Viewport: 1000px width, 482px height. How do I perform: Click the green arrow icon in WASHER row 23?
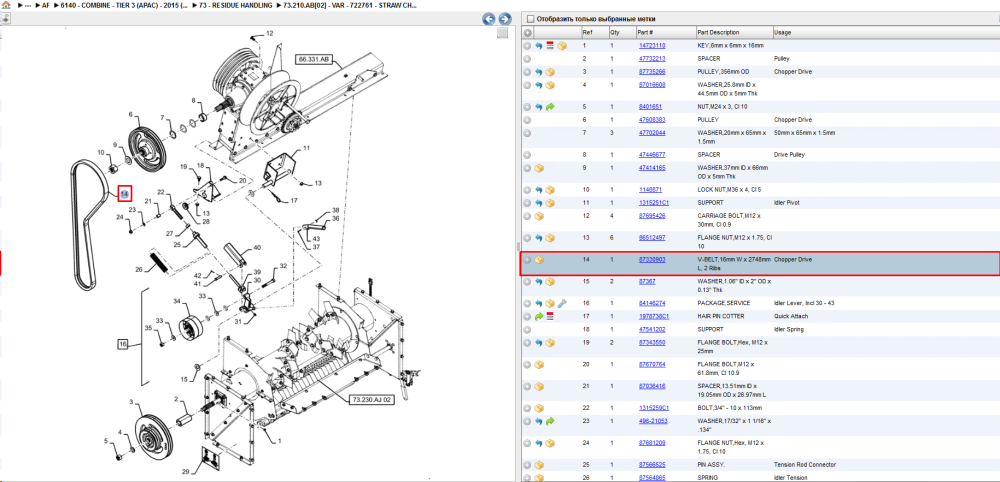[x=550, y=421]
